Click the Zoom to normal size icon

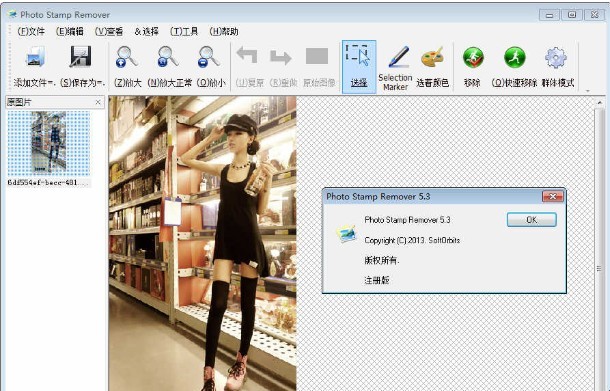click(168, 57)
